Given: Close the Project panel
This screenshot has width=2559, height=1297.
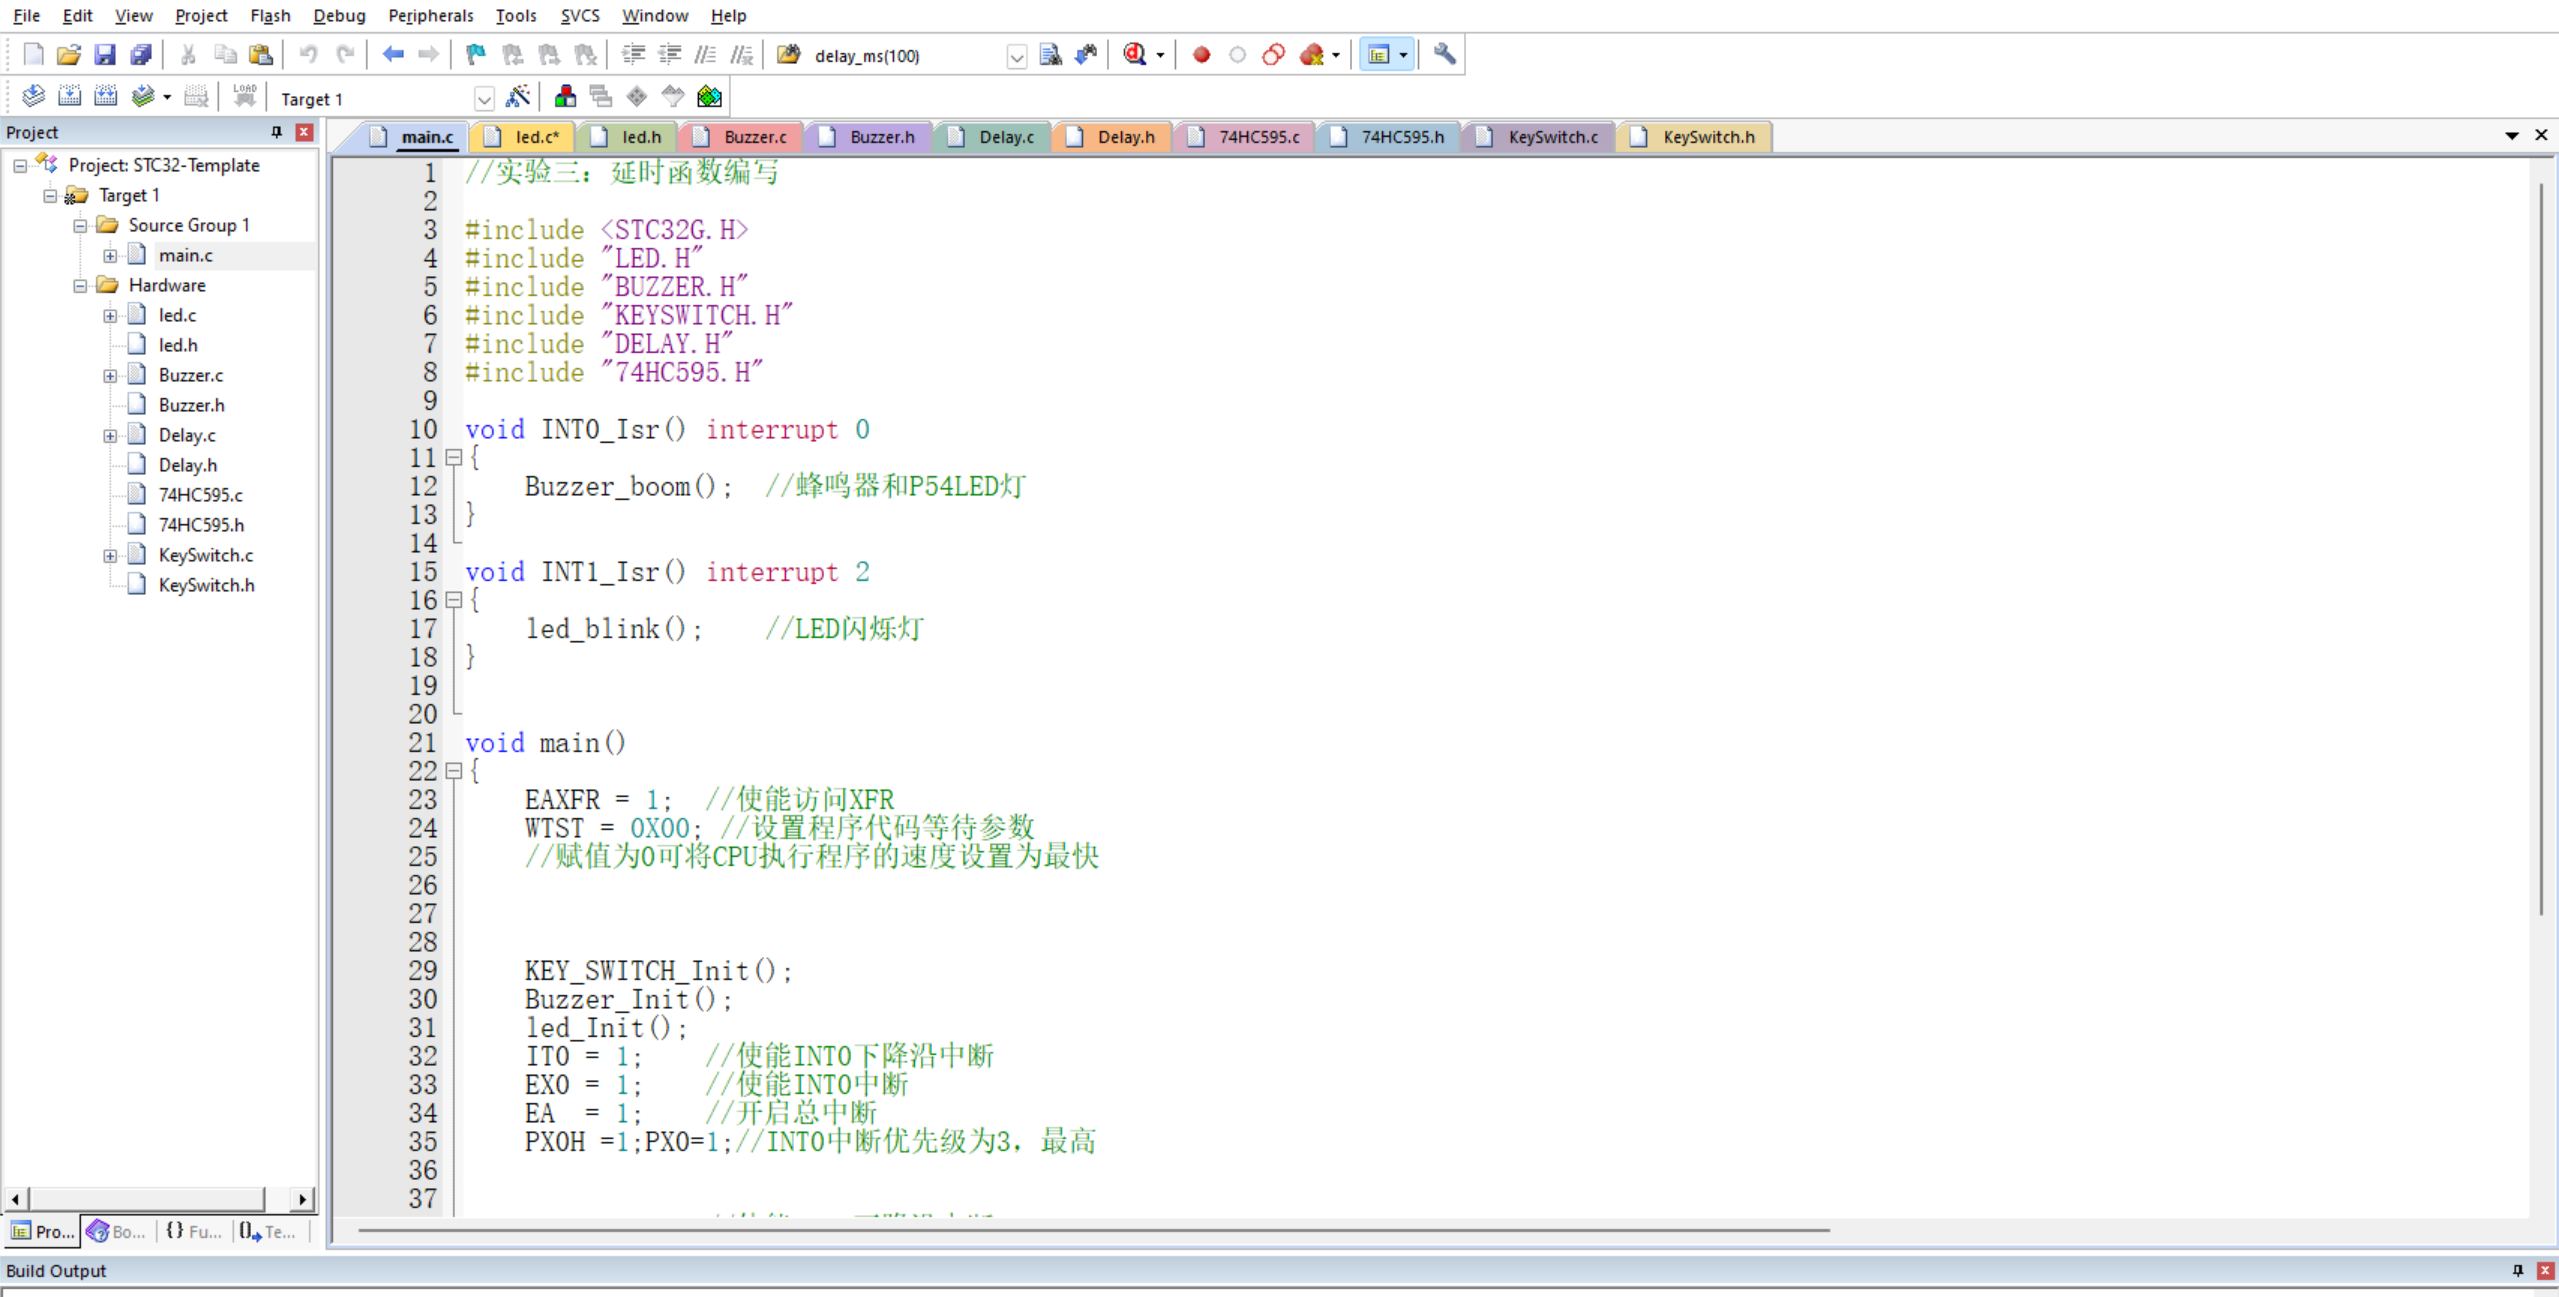Looking at the screenshot, I should [x=304, y=132].
